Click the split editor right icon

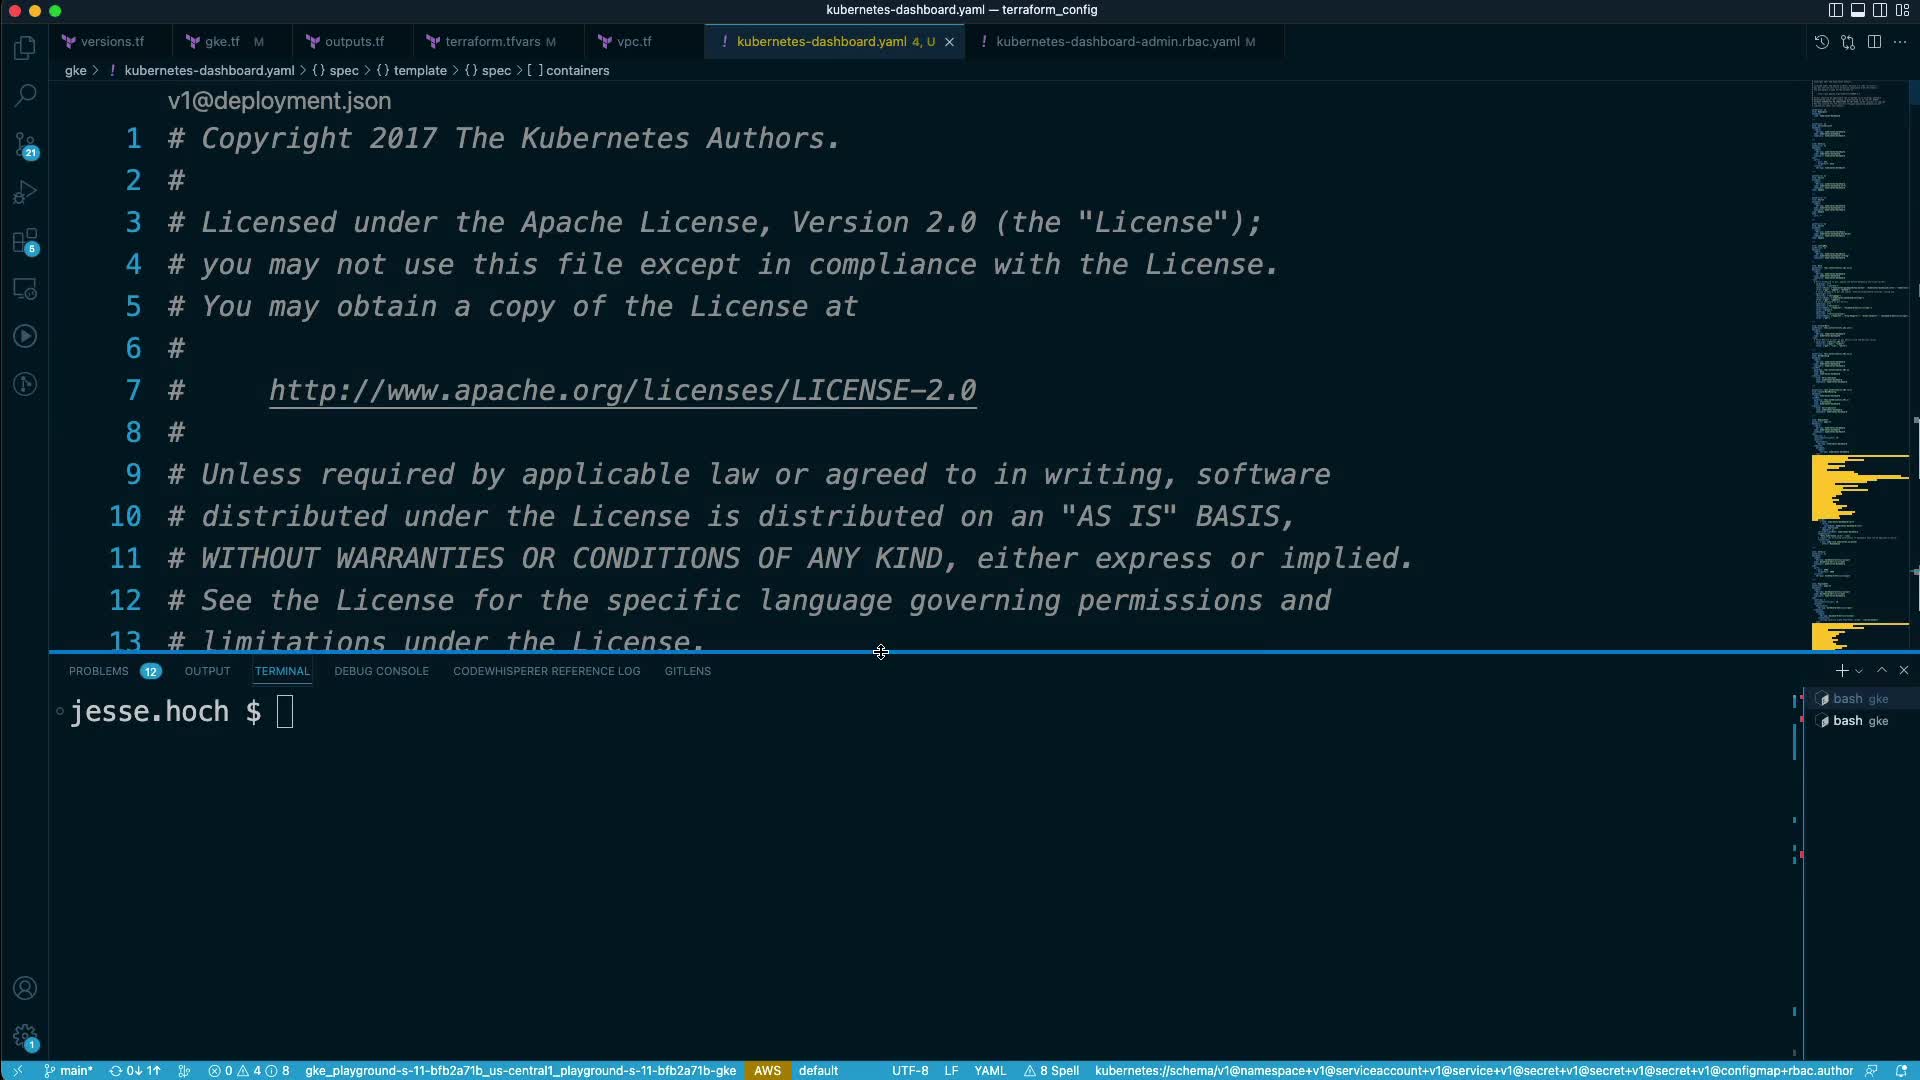1874,42
